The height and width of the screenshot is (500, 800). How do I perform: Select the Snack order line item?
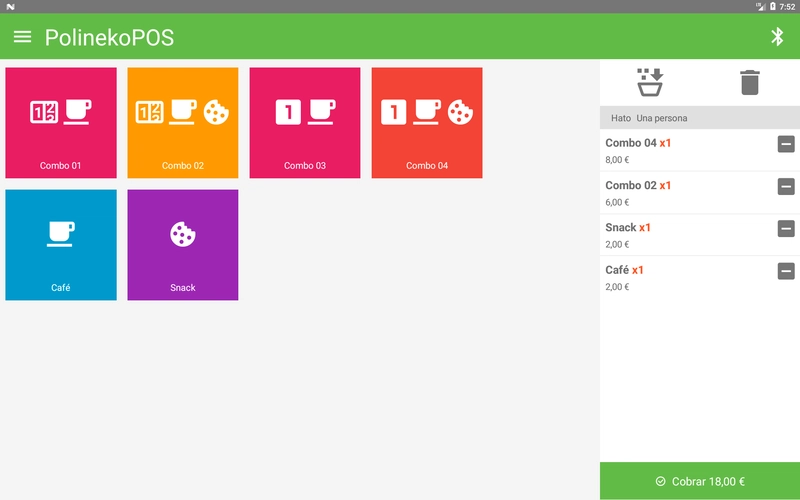(680, 235)
